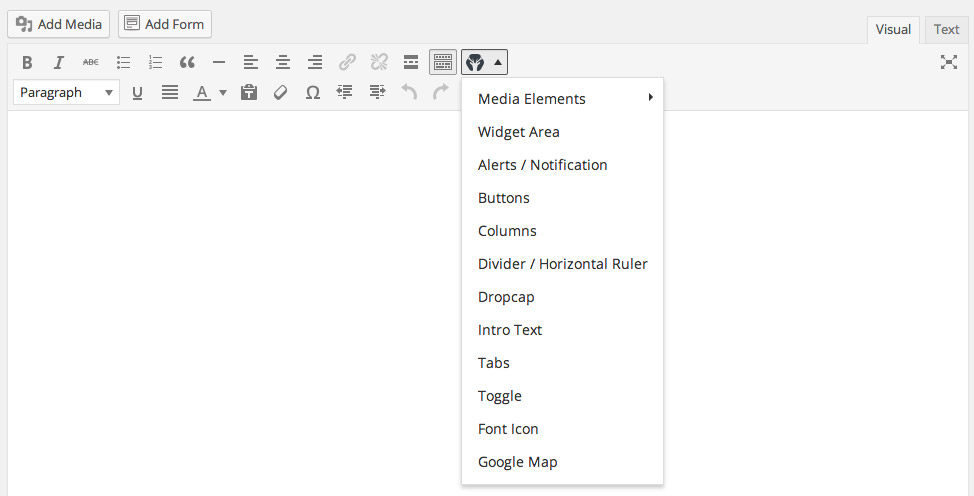Click the remove link icon
Image resolution: width=974 pixels, height=496 pixels.
(379, 62)
